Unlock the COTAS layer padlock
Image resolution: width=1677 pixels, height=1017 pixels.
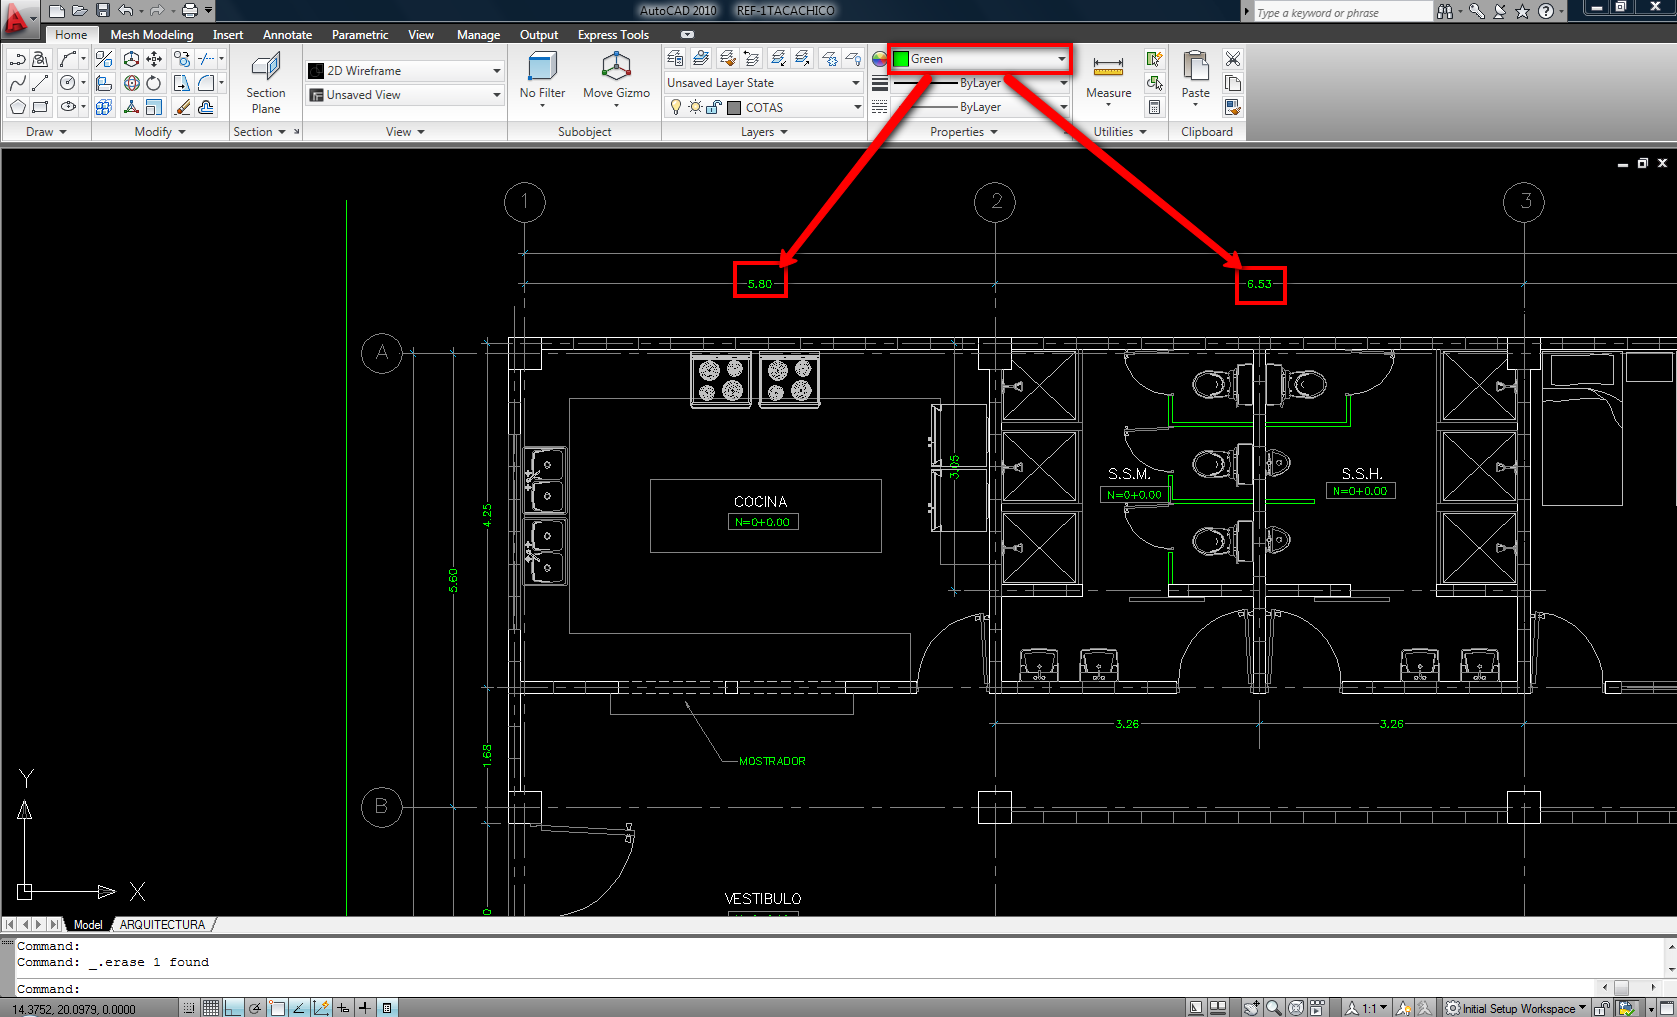(713, 108)
